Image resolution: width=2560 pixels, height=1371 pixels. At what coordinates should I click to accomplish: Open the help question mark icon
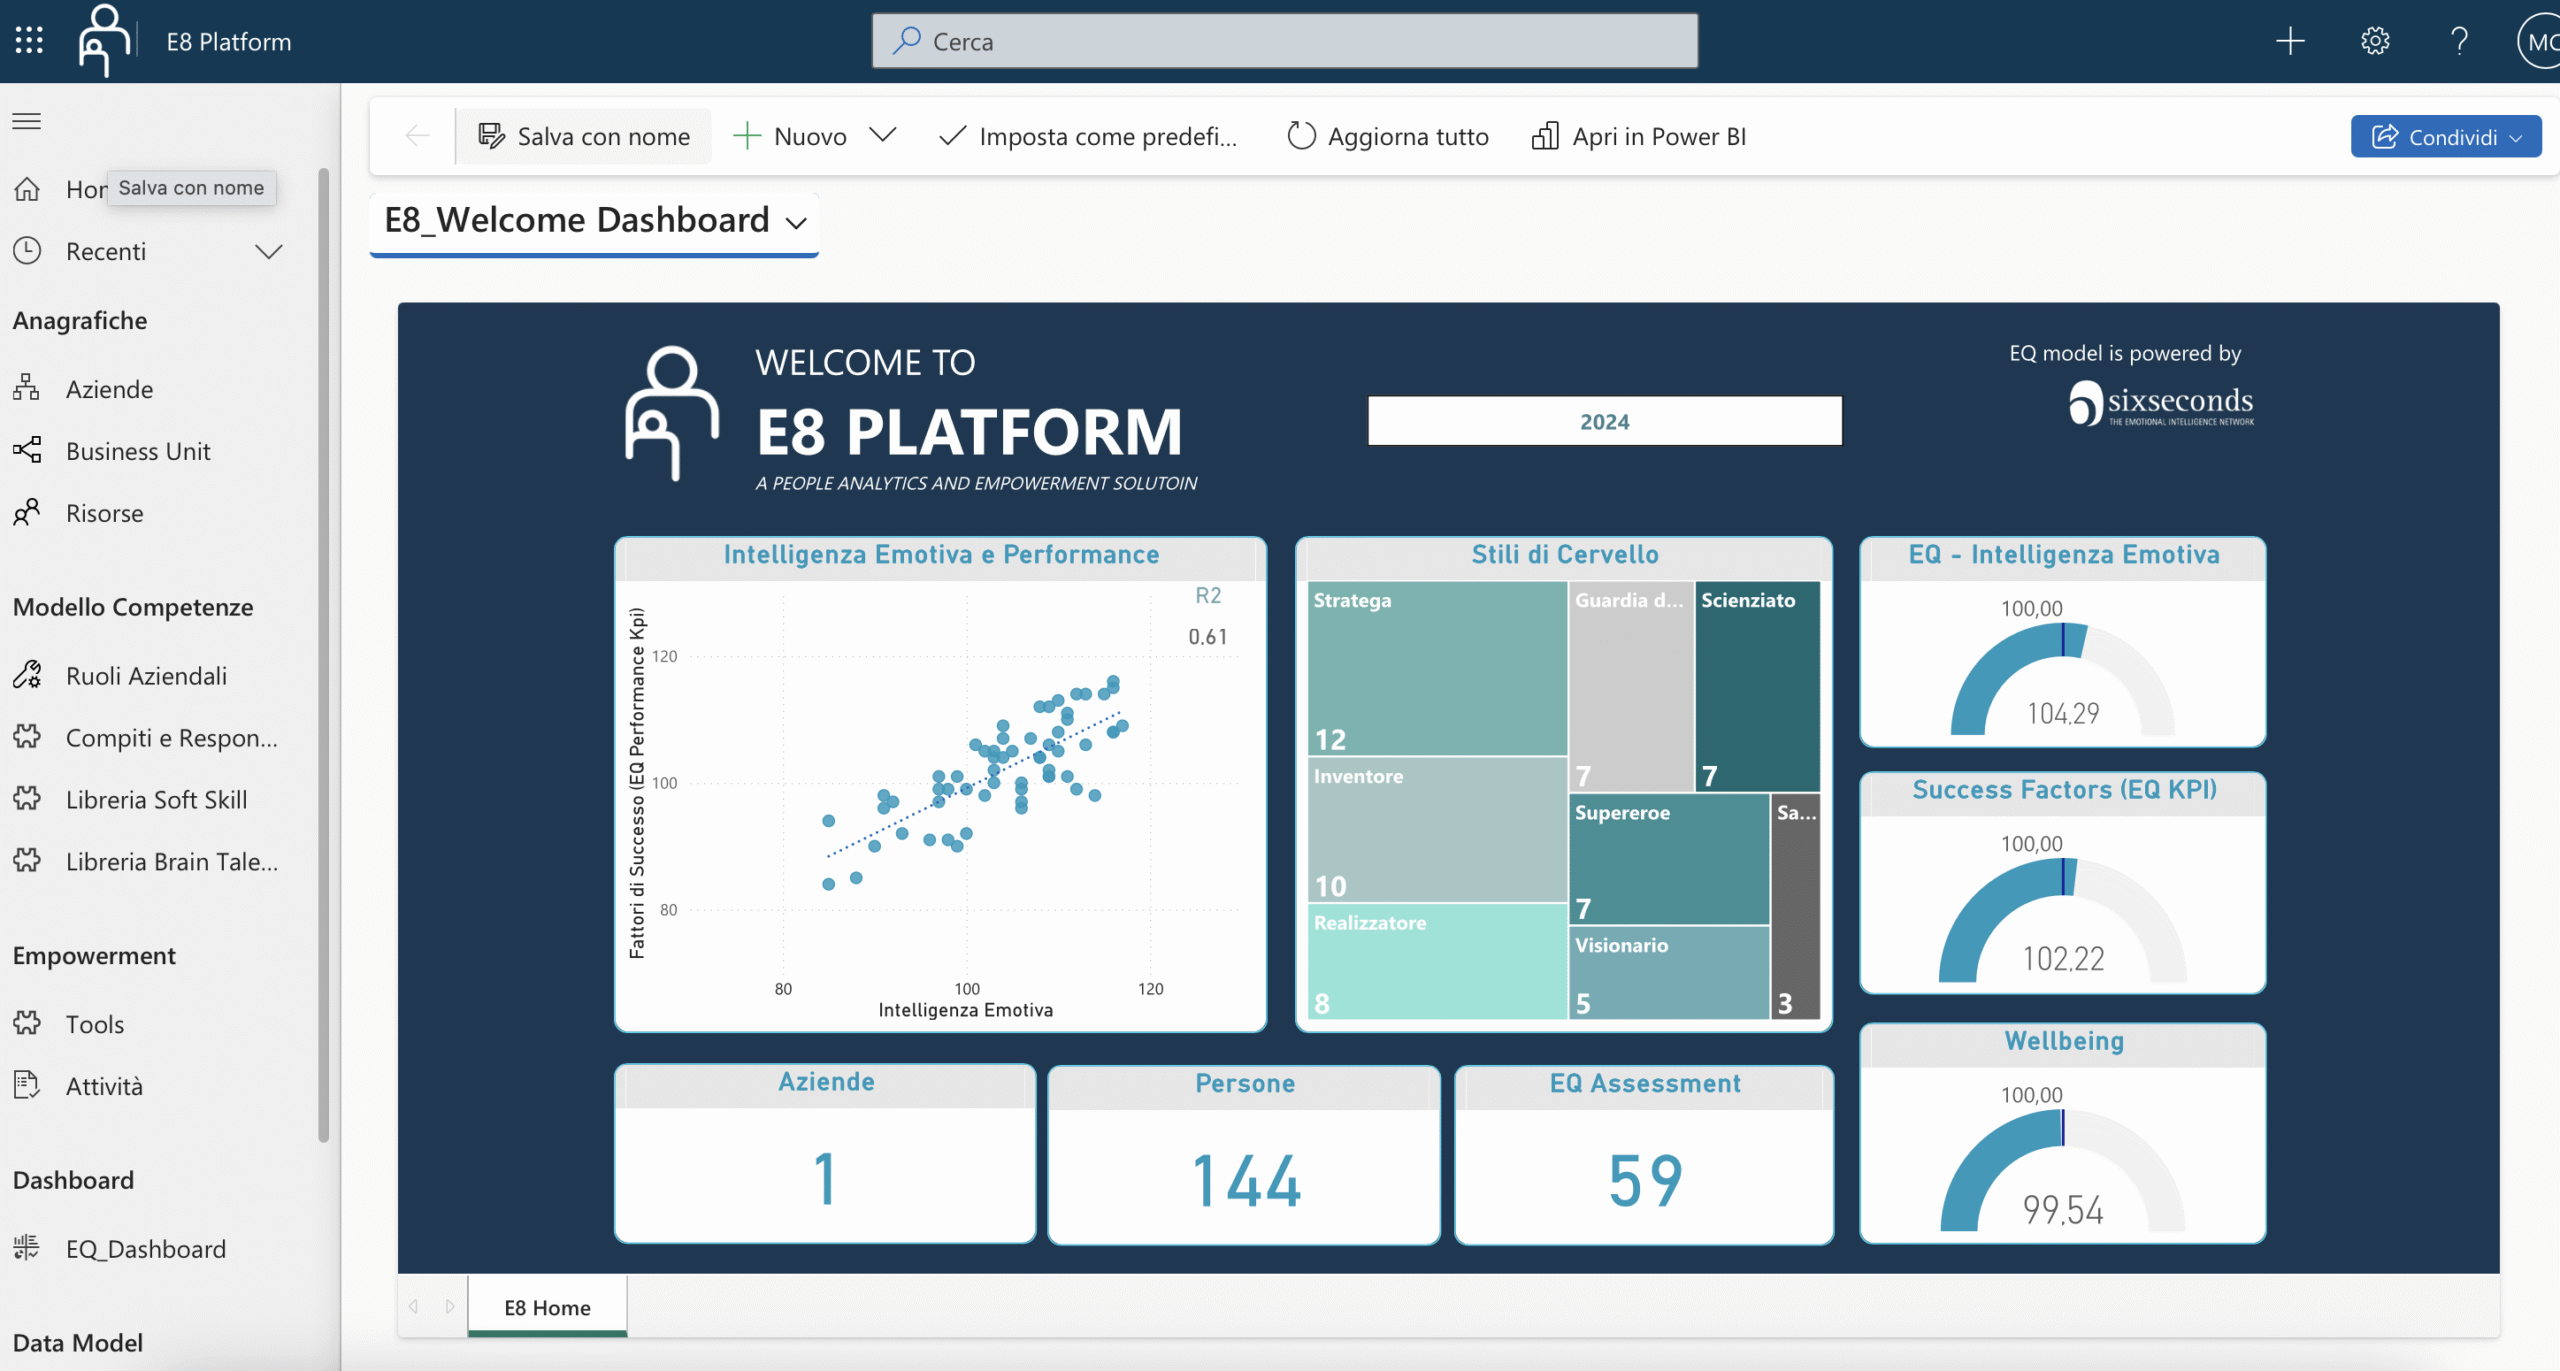(x=2459, y=40)
